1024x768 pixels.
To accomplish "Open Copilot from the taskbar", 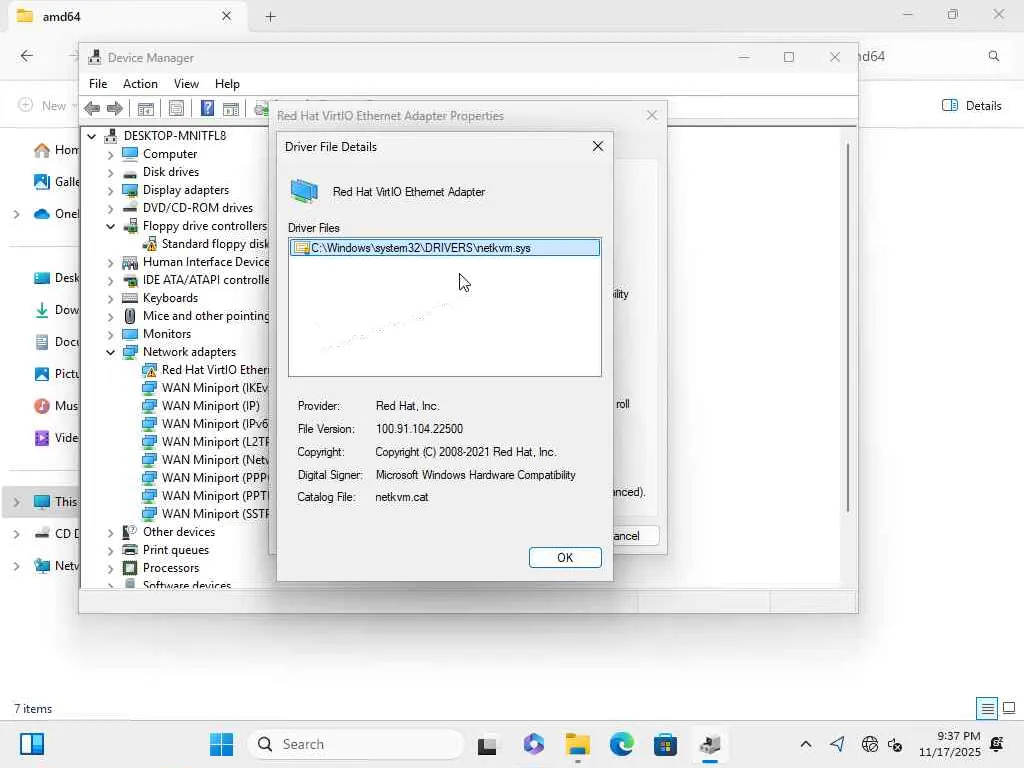I will 534,744.
